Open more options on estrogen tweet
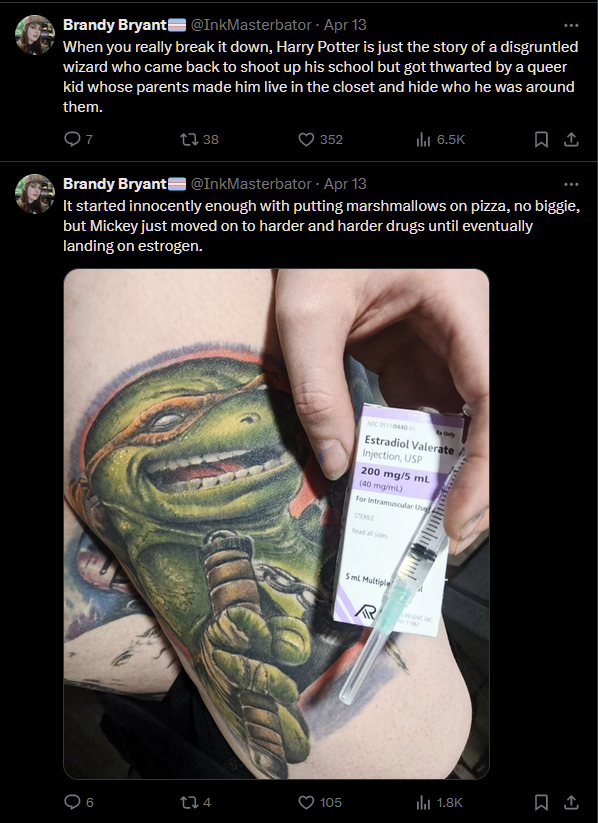Viewport: 598px width, 823px height. 571,184
